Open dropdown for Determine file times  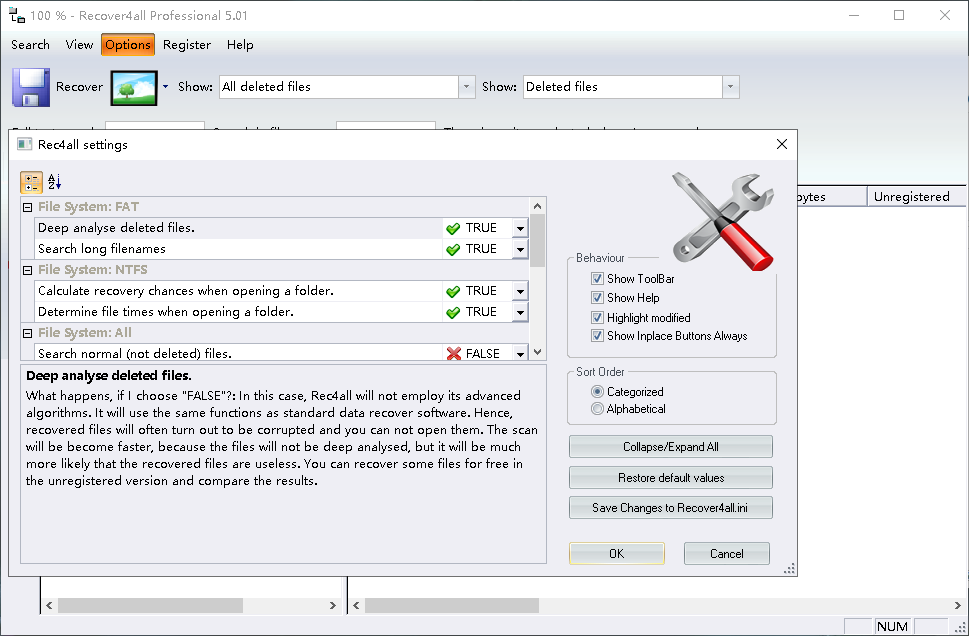(520, 312)
